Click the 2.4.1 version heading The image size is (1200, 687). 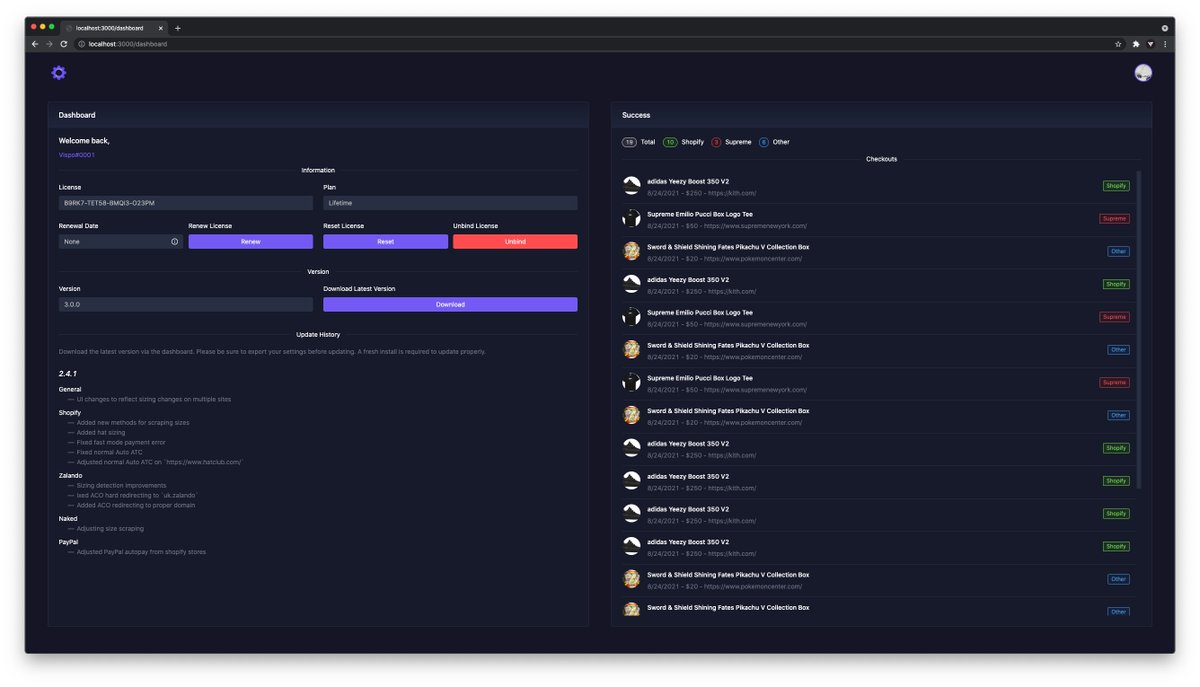[68, 373]
